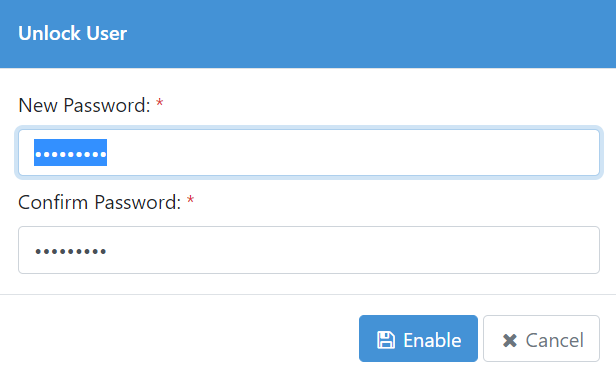Click the Enable button
The image size is (616, 378).
point(418,338)
